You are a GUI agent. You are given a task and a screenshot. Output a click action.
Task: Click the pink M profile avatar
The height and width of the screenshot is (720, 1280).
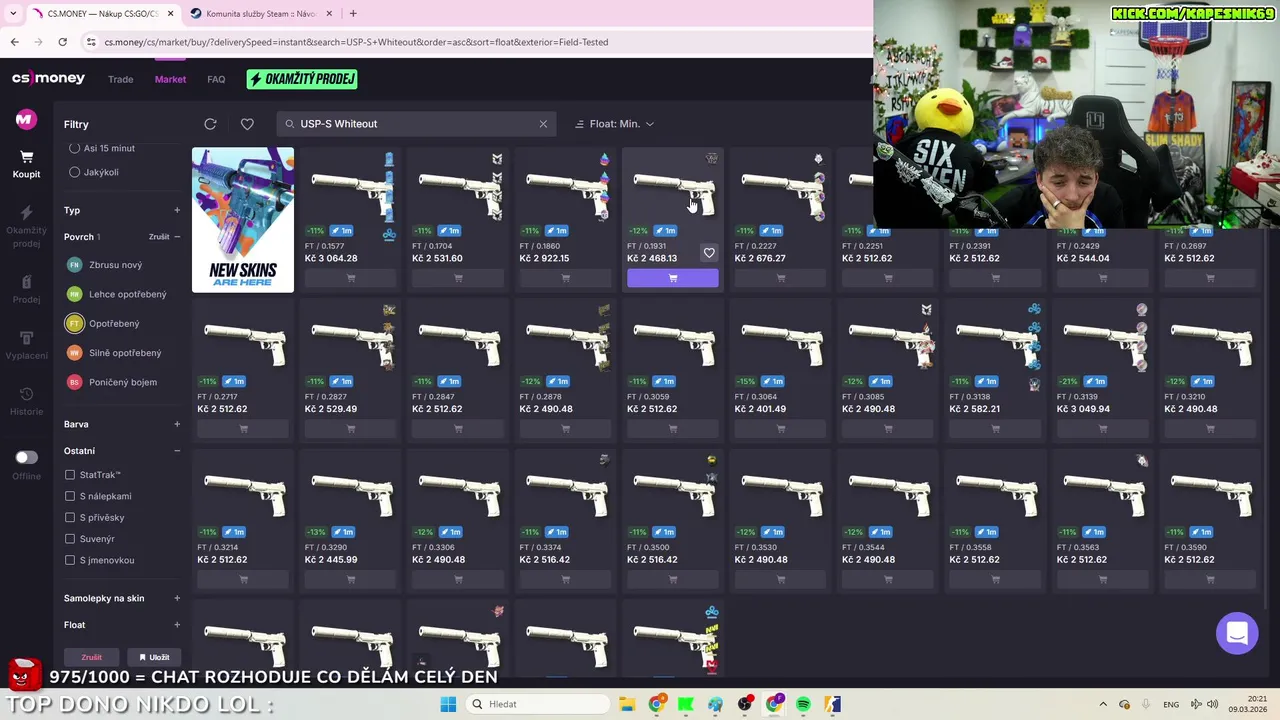tap(26, 119)
